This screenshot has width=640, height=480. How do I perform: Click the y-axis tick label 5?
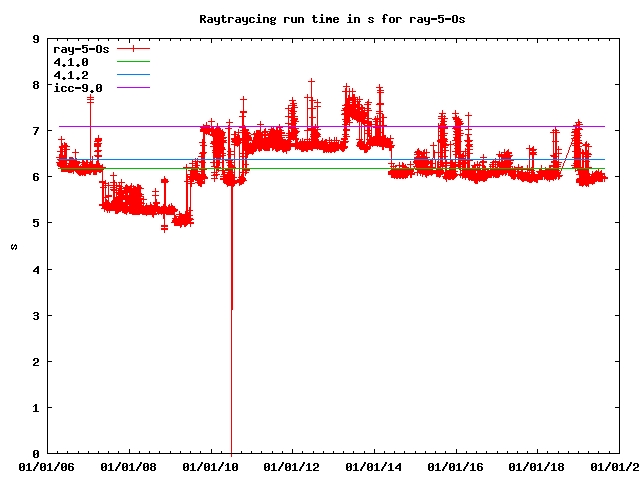[36, 223]
